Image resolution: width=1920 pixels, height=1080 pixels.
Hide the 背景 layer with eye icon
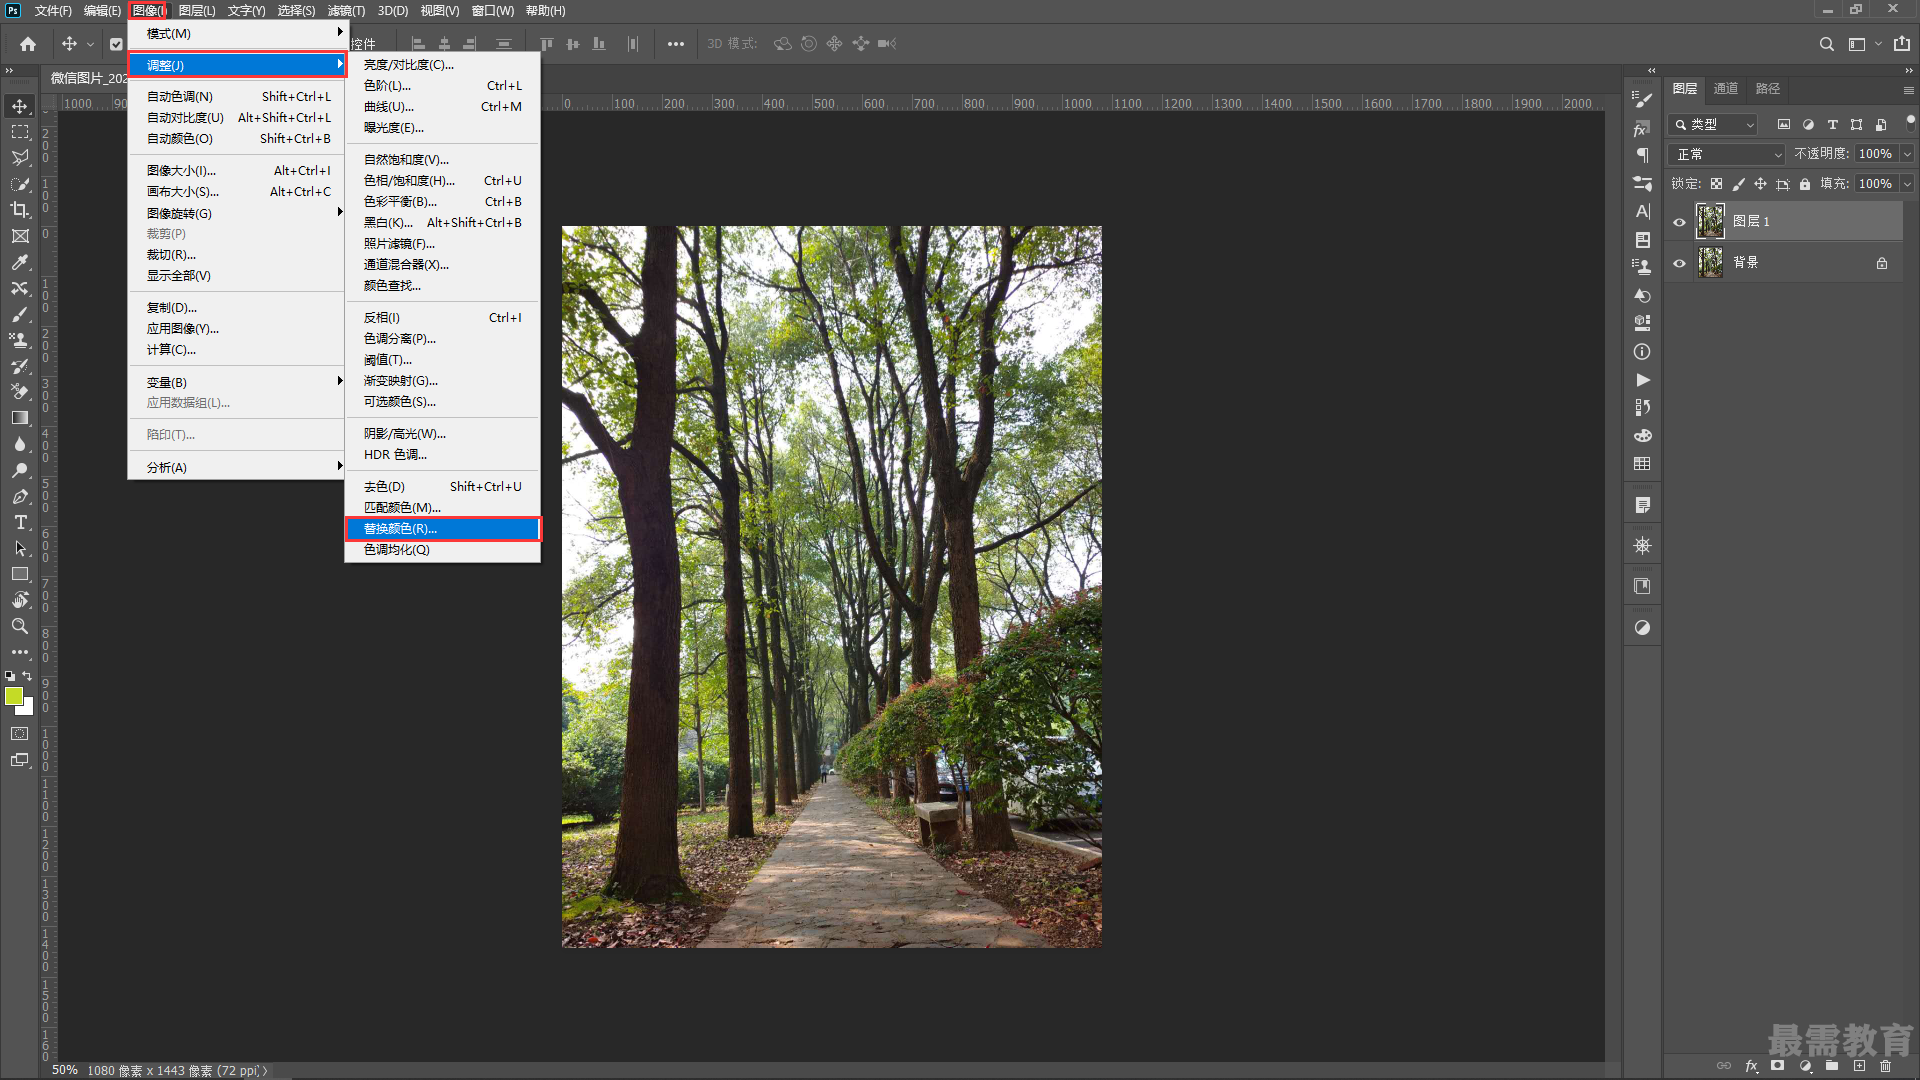[1680, 263]
